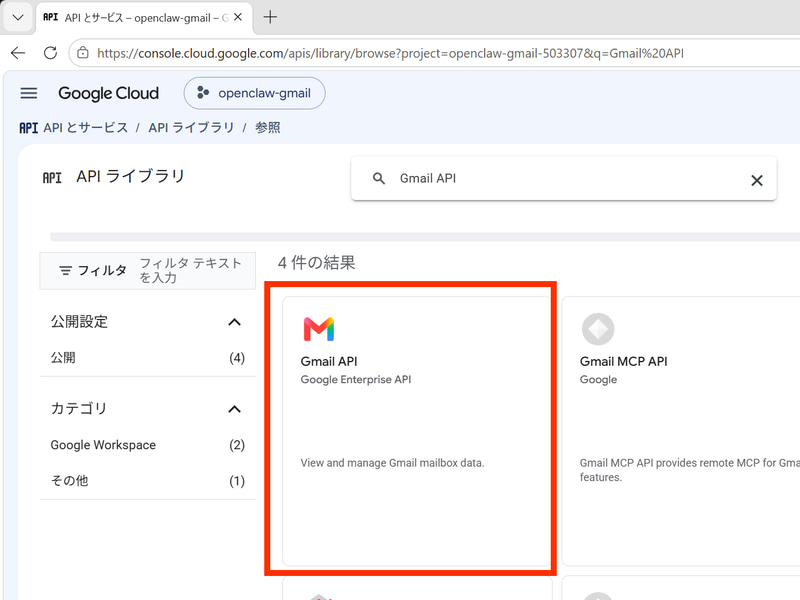Viewport: 800px width, 600px height.
Task: Open the hamburger navigation menu
Action: (x=29, y=93)
